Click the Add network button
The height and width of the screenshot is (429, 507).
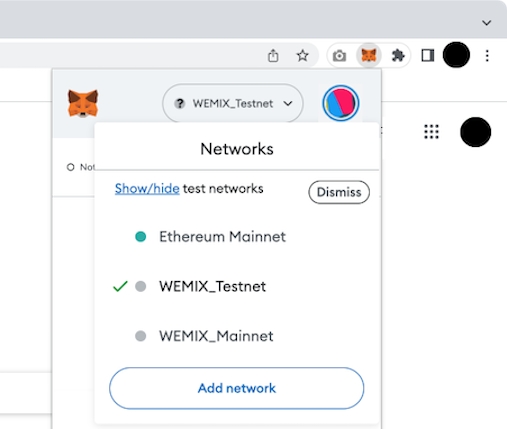click(237, 388)
